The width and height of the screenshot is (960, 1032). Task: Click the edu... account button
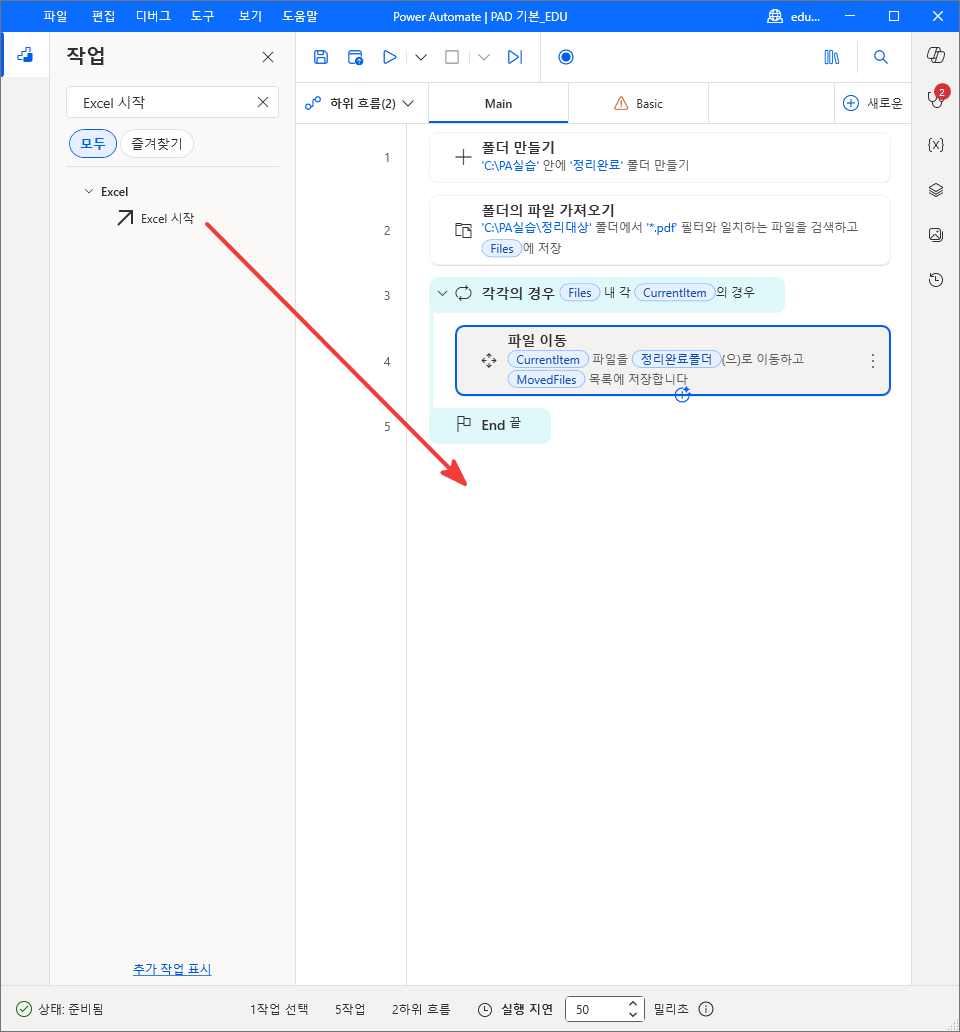point(794,16)
